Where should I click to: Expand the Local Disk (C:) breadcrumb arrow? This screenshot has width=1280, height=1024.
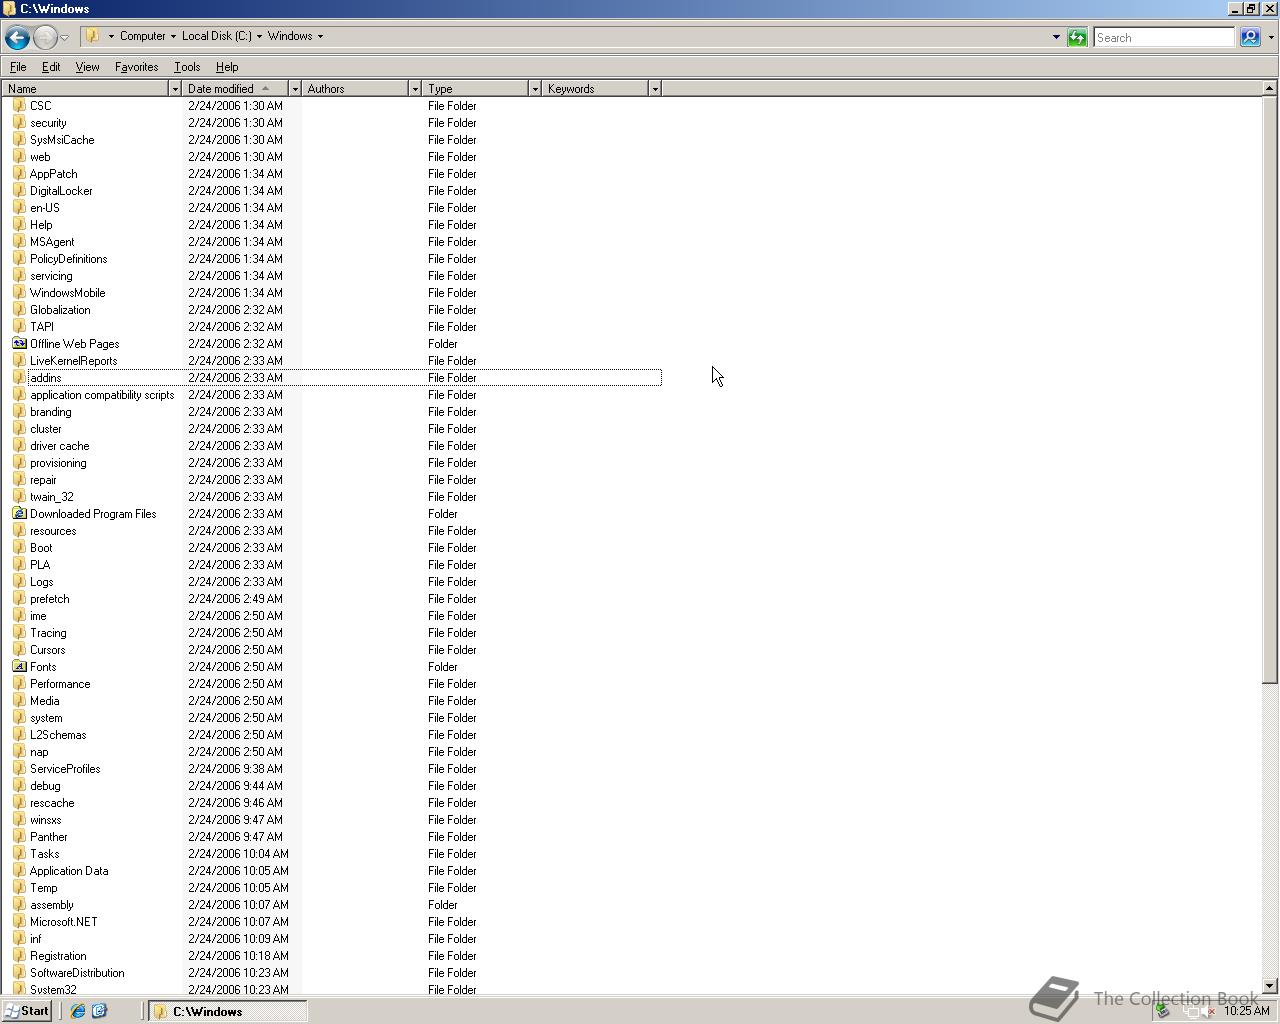(x=259, y=36)
